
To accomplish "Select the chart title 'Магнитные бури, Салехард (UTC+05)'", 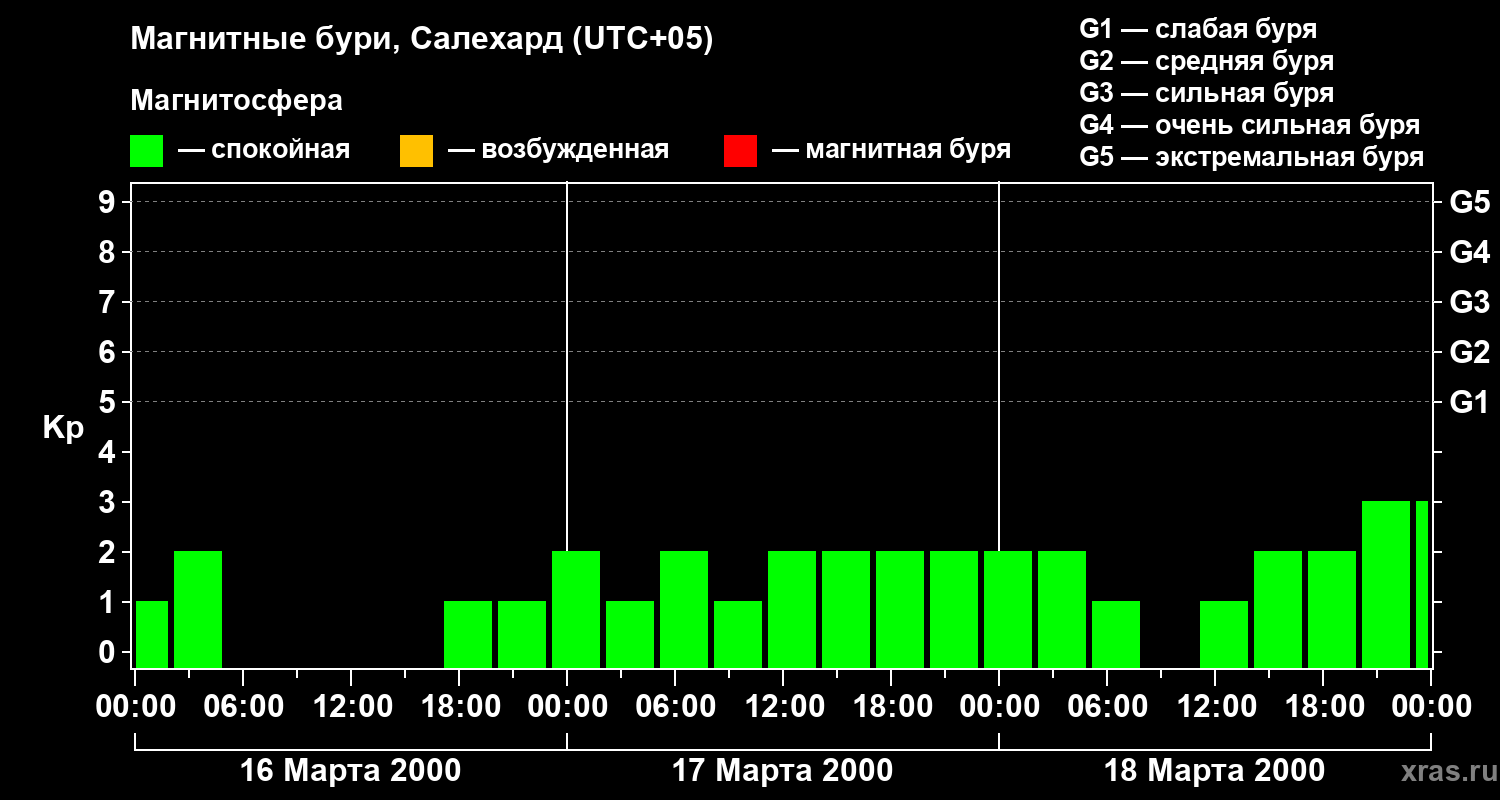I will pos(422,40).
